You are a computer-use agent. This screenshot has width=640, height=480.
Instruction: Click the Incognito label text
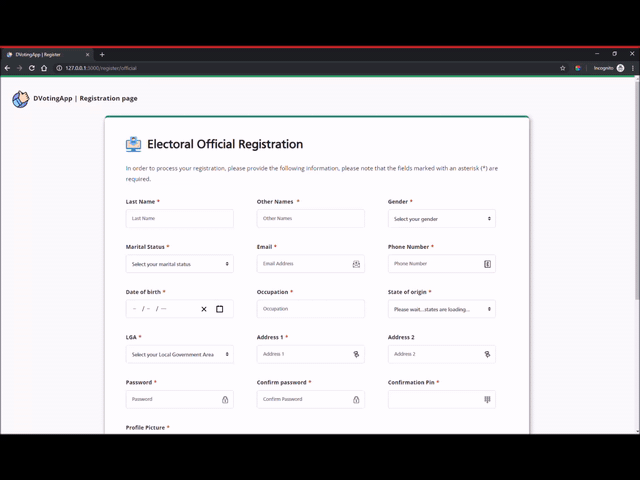[603, 68]
